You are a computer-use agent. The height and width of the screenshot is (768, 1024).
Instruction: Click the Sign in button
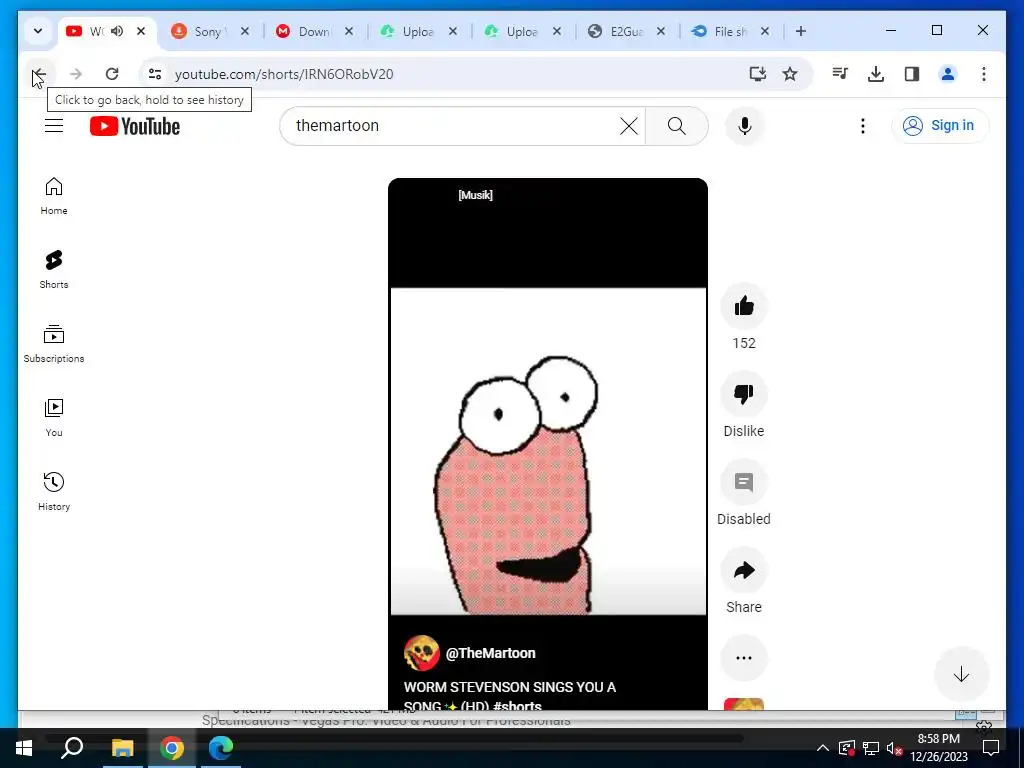939,125
